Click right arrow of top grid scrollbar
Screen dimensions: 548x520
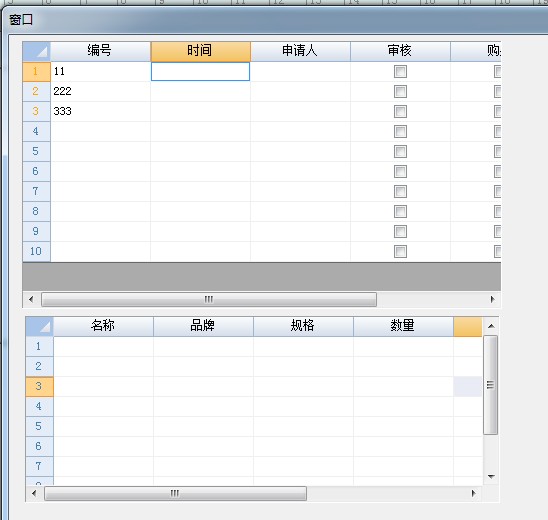coord(492,299)
